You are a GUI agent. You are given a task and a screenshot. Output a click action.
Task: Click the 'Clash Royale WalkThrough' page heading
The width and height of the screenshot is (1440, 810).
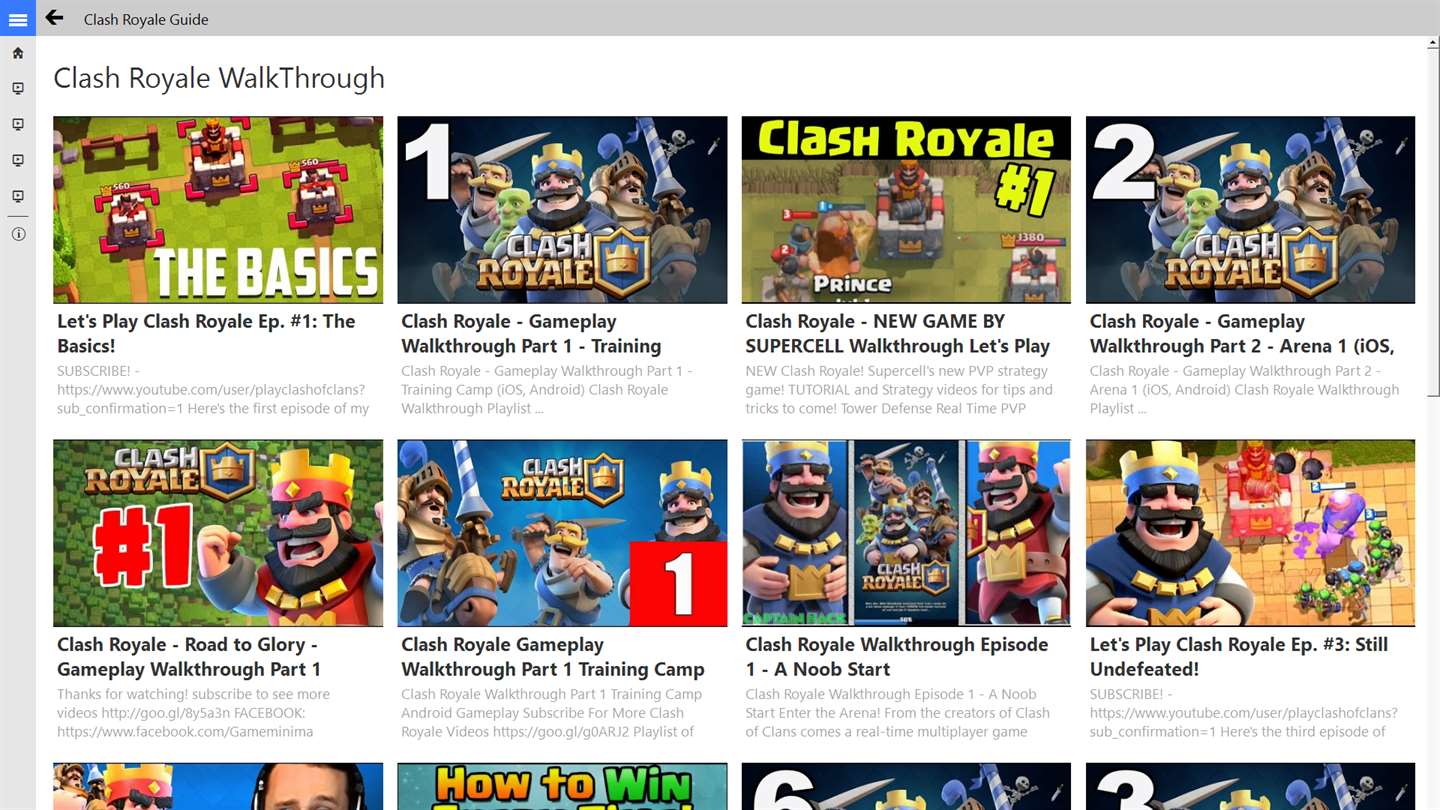pos(219,78)
